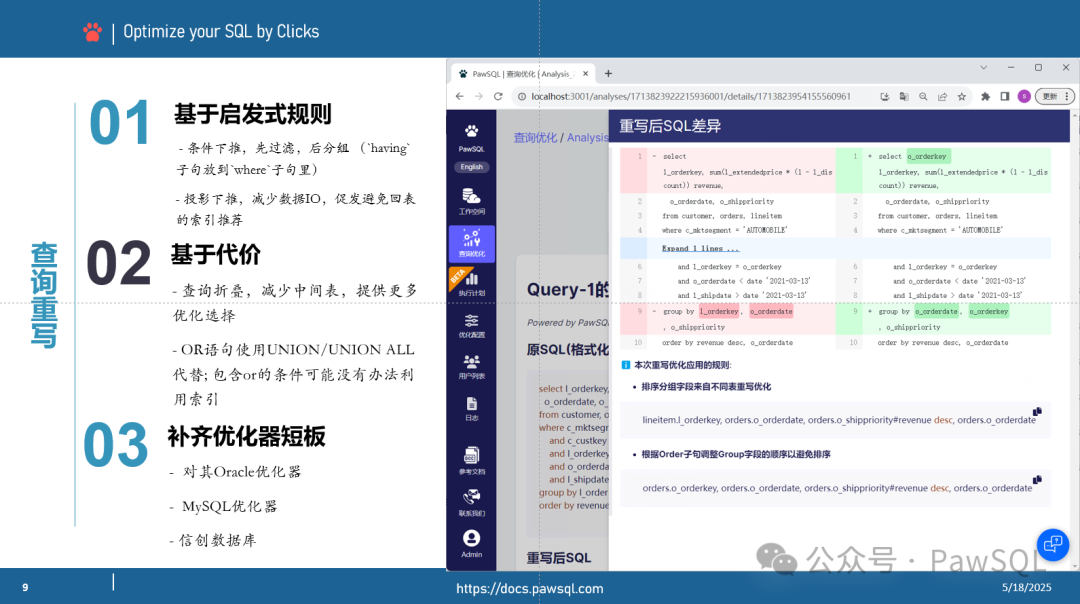Click the 基于启发式规则 slide heading
This screenshot has width=1080, height=604.
point(253,114)
